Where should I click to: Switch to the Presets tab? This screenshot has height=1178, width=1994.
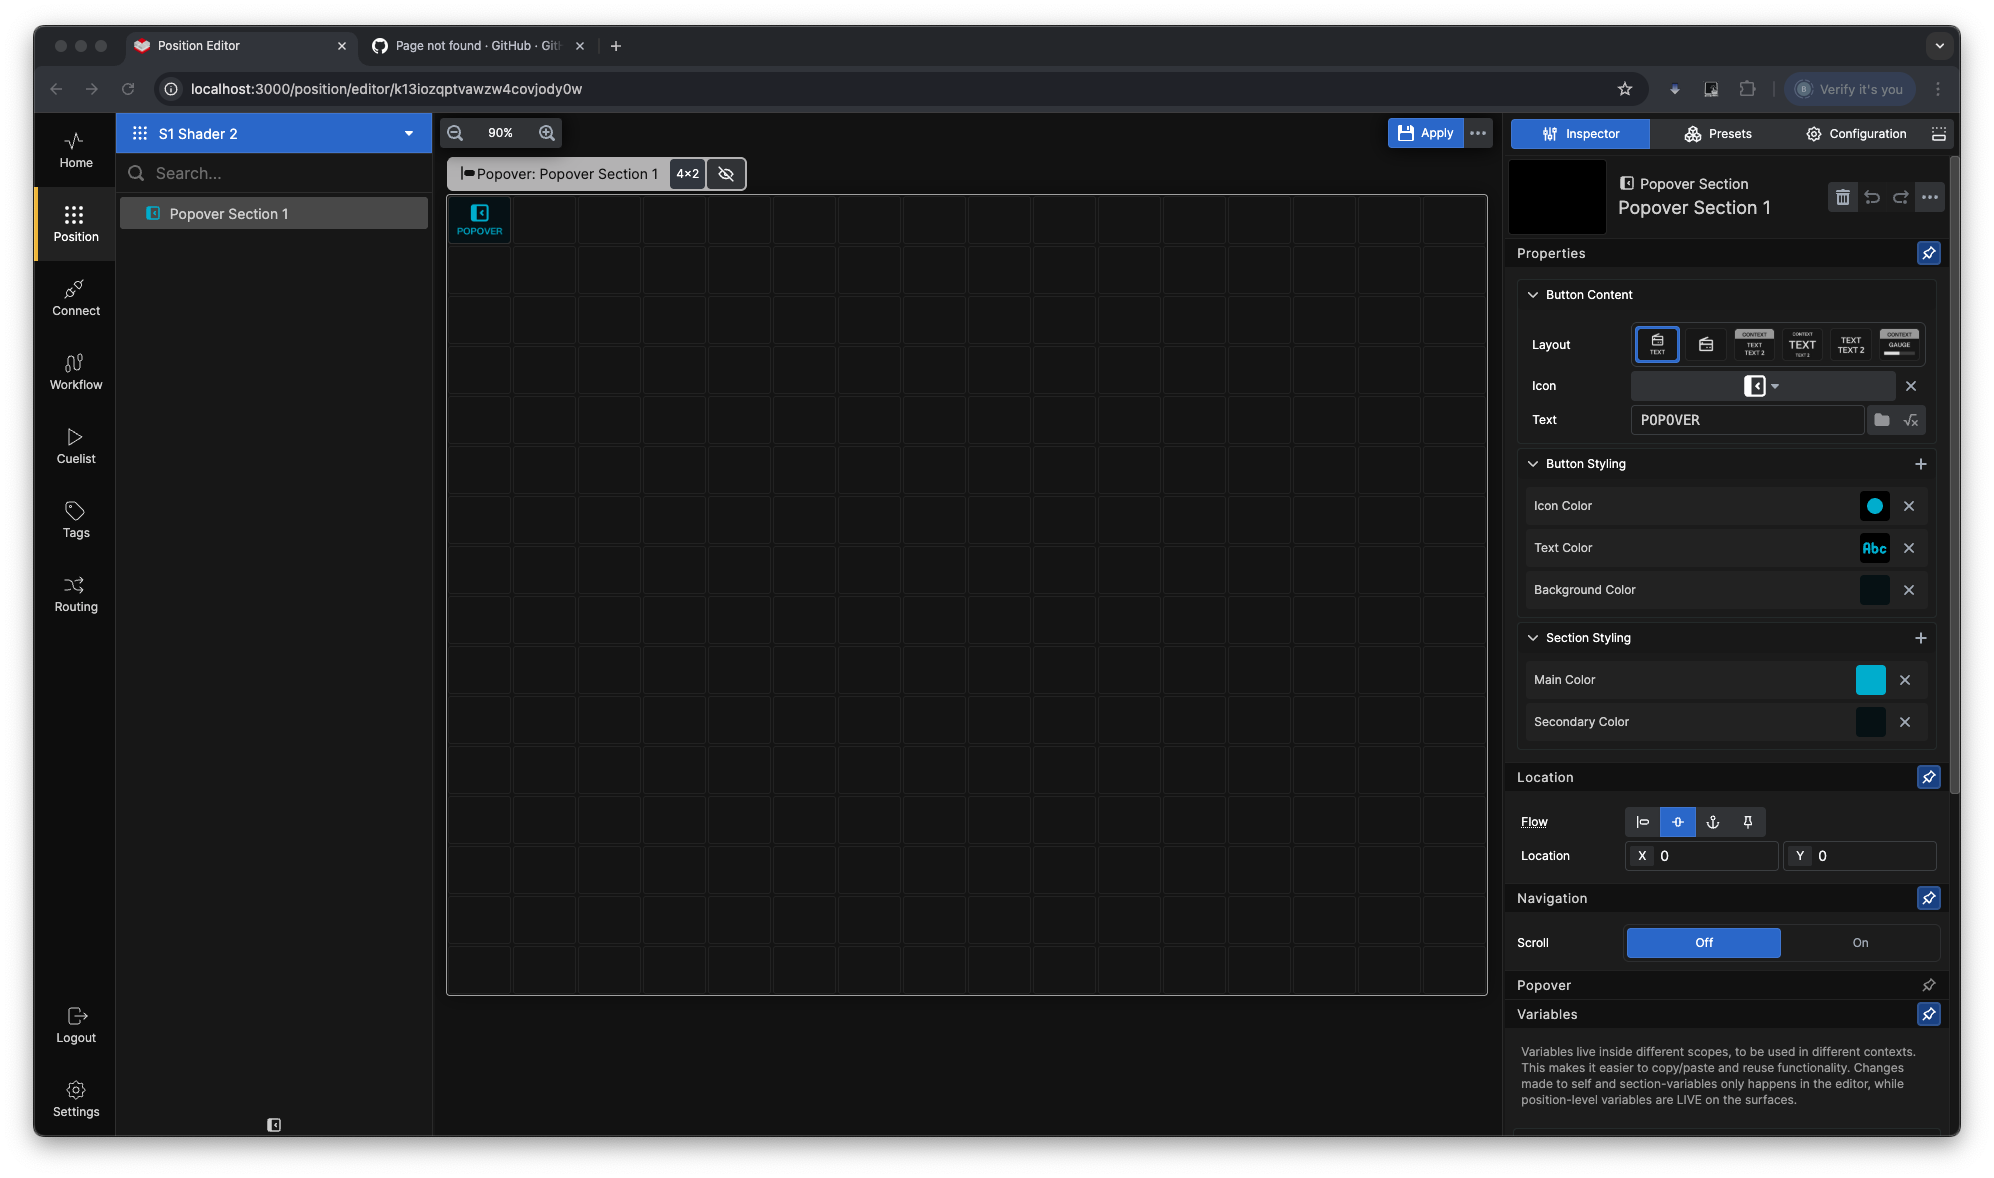(1718, 134)
